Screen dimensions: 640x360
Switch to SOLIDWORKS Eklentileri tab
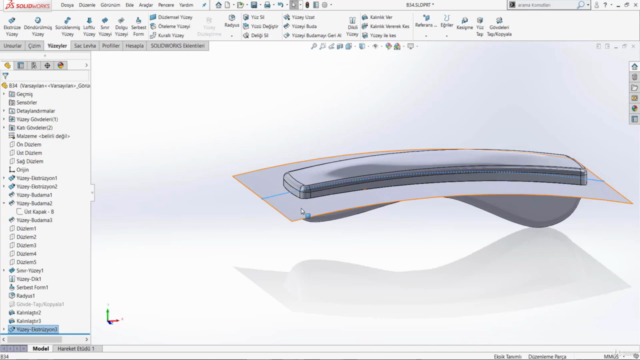coord(178,46)
